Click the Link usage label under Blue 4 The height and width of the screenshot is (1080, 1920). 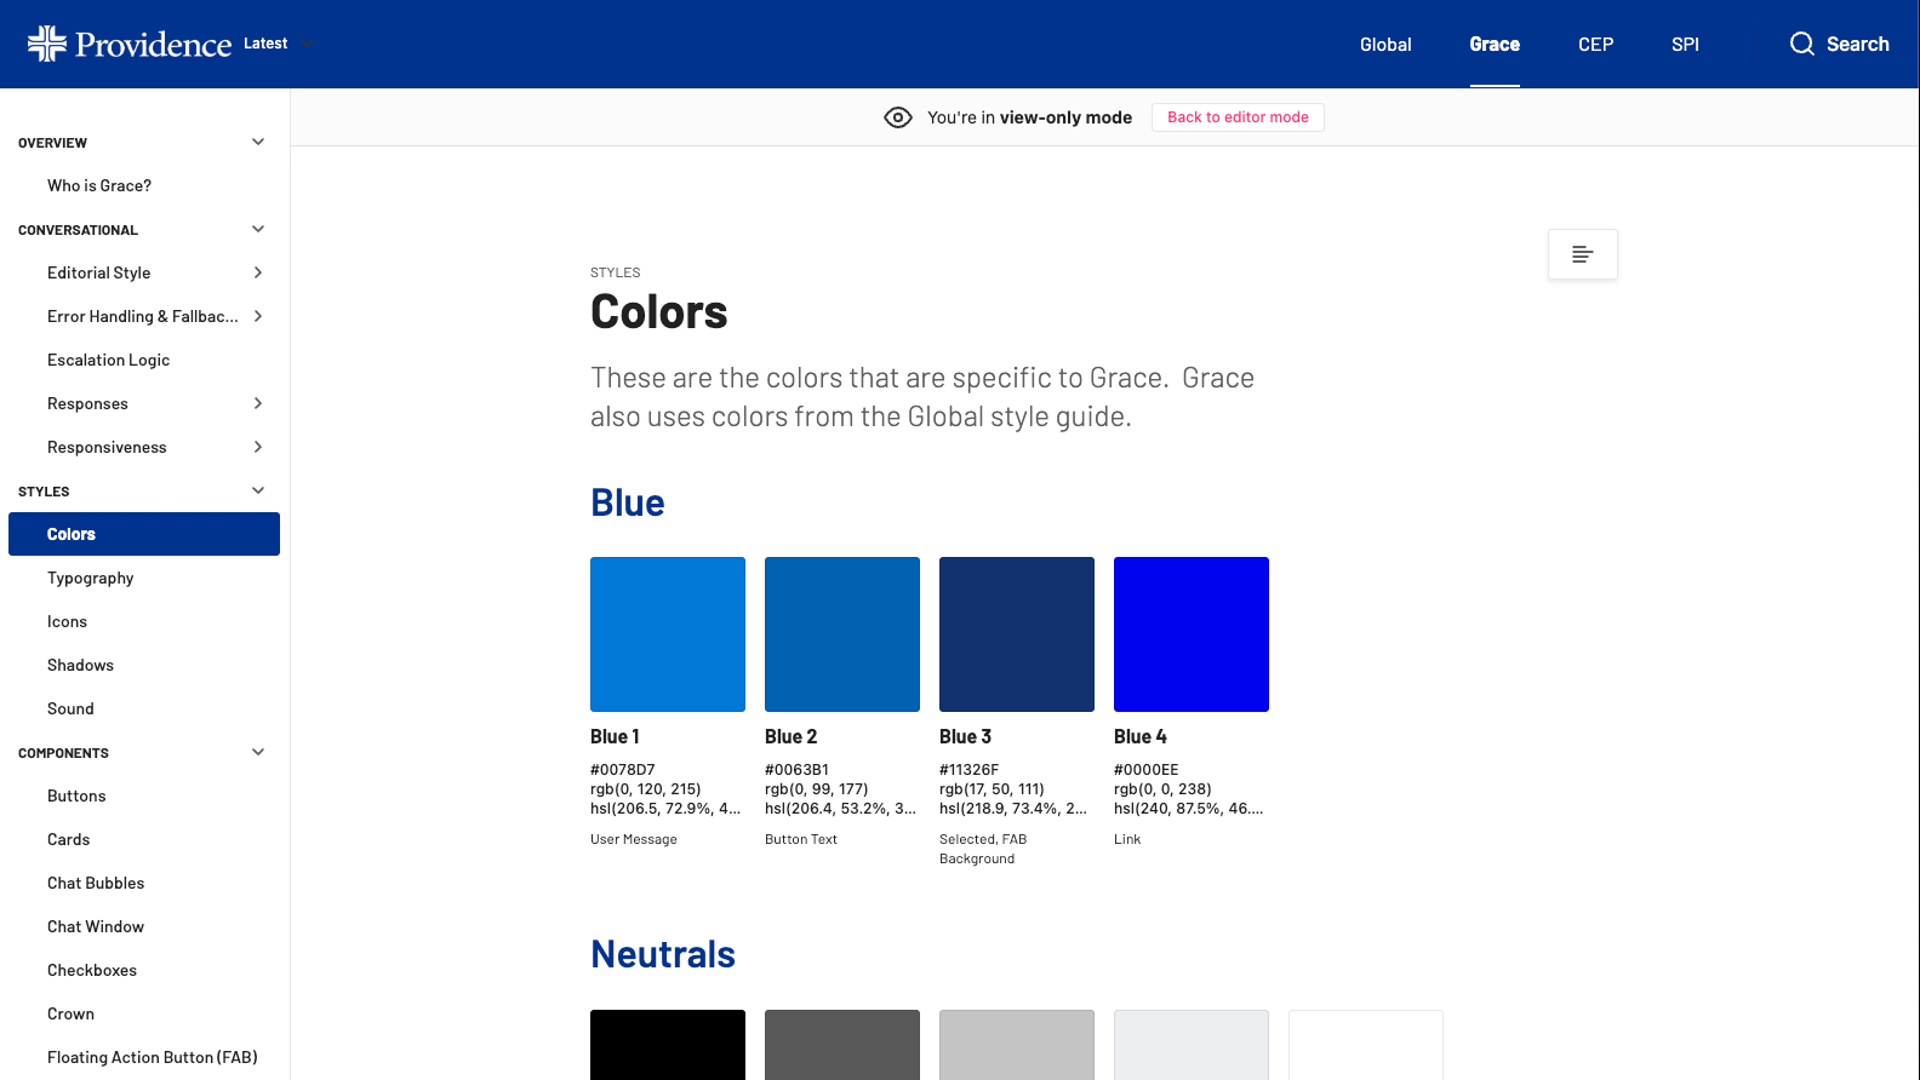[x=1127, y=840]
